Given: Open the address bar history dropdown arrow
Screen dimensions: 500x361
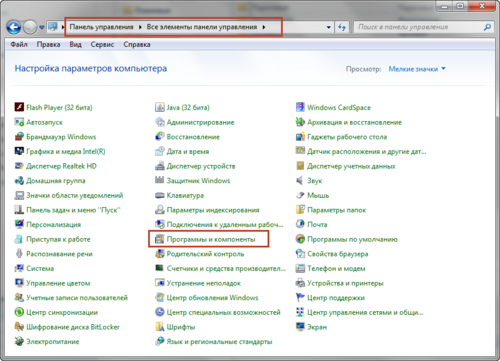Looking at the screenshot, I should coord(329,27).
